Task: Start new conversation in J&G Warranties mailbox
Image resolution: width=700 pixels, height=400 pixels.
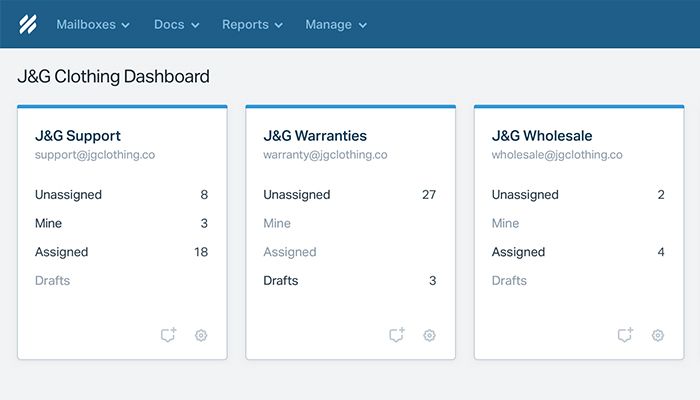Action: [x=397, y=336]
